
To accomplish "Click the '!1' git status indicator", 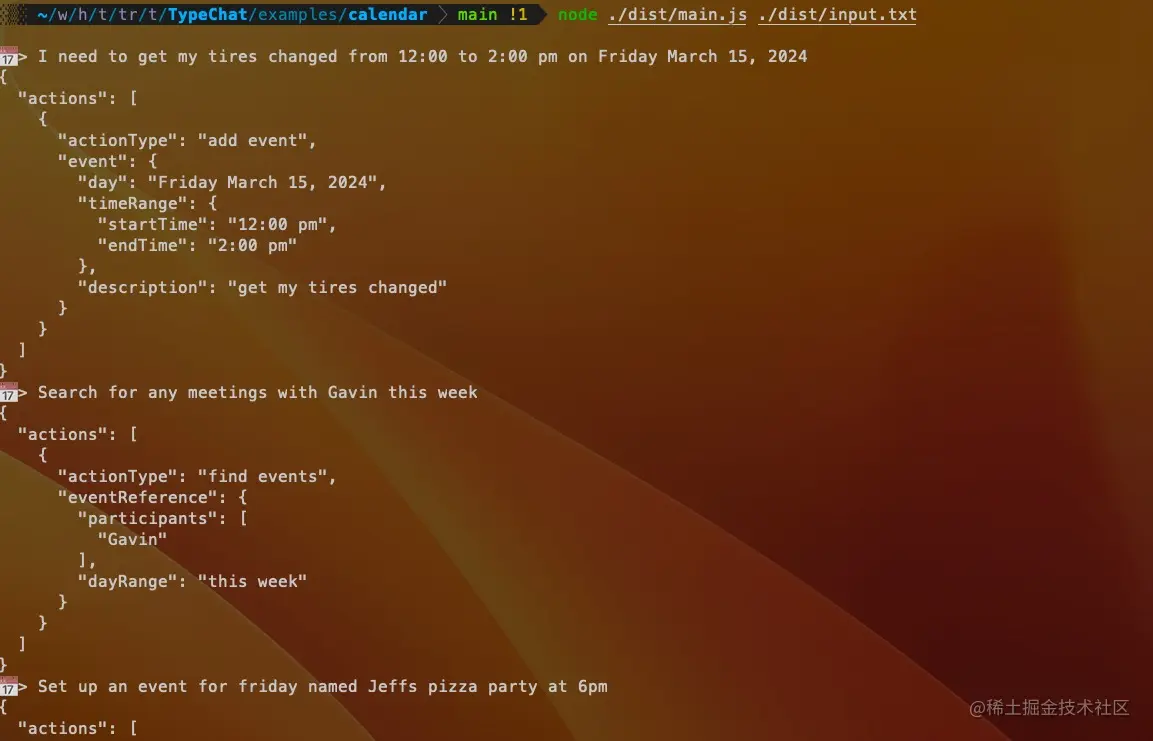I will [518, 14].
